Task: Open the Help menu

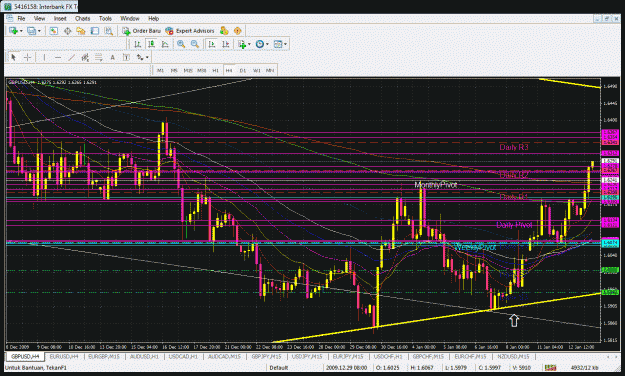Action: pos(153,18)
